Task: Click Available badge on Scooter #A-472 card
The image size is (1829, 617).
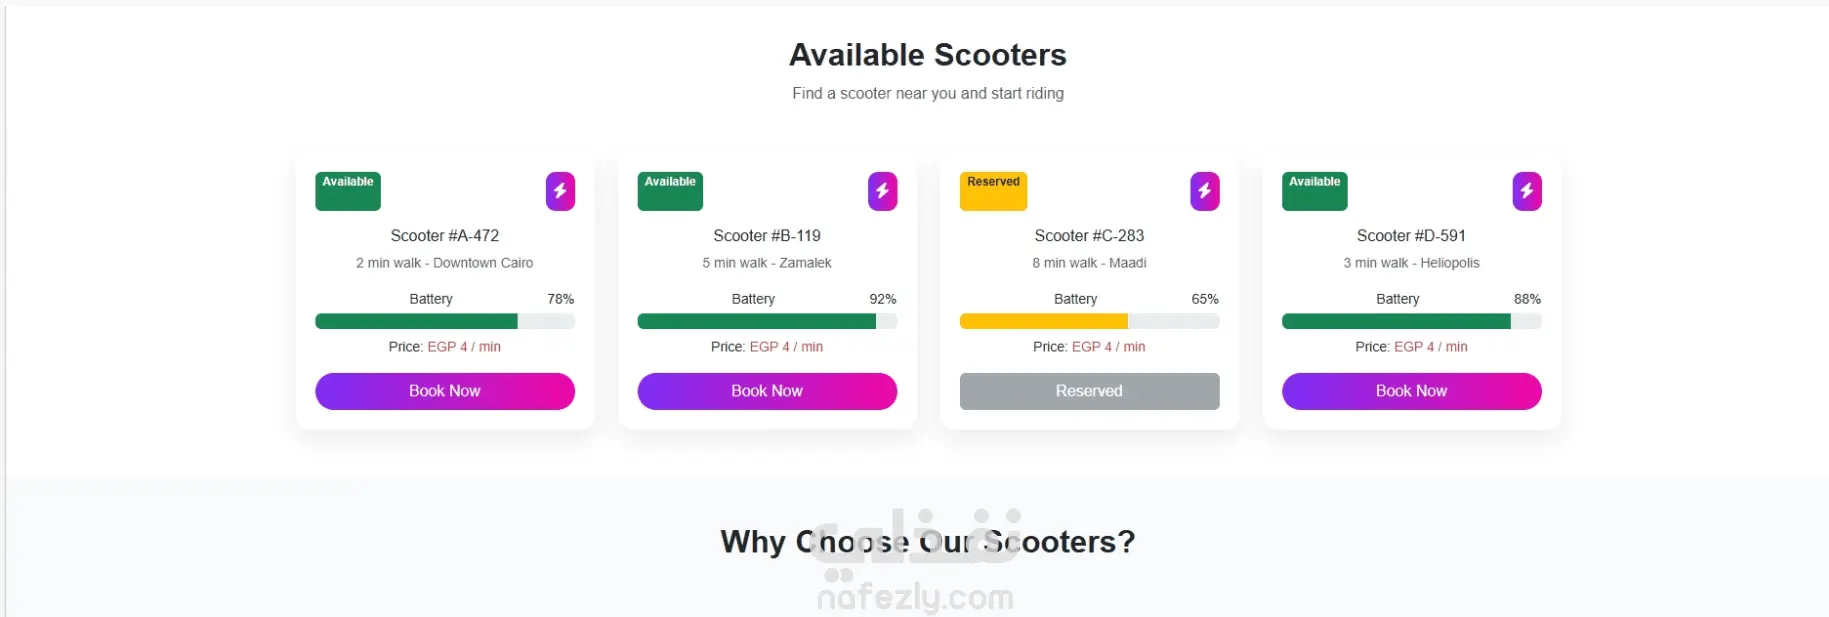Action: pyautogui.click(x=348, y=191)
